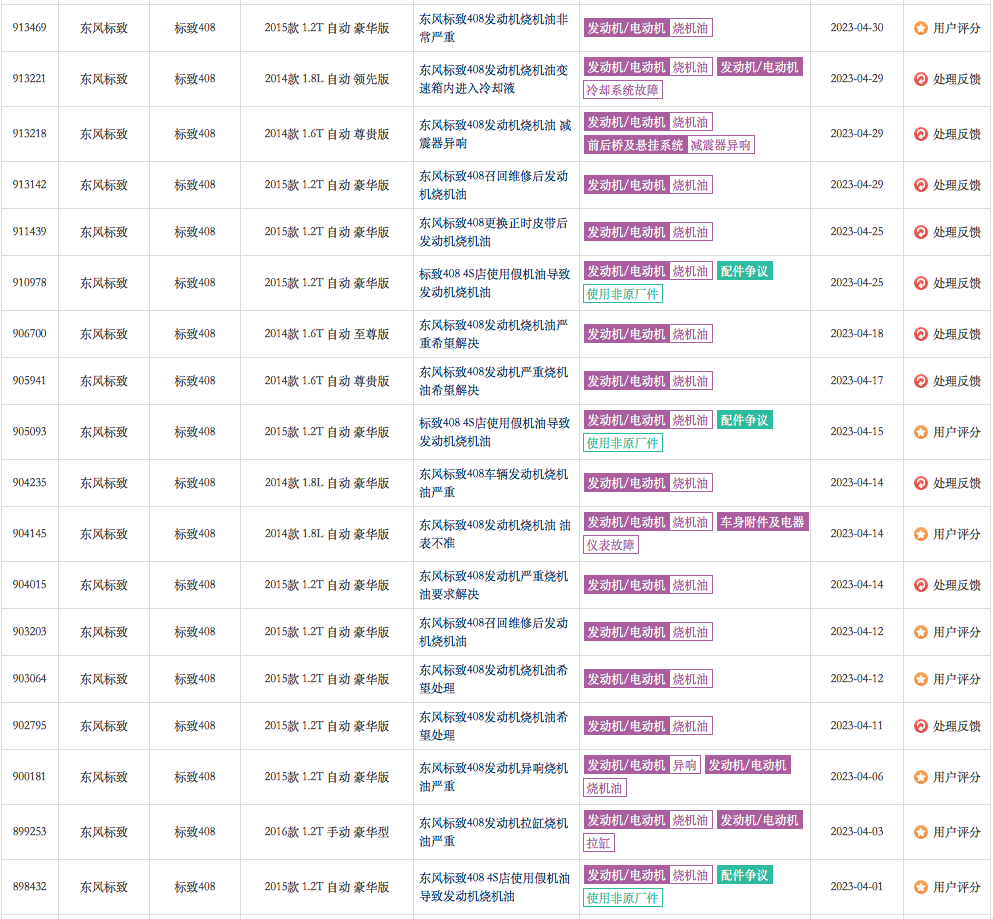Screen dimensions: 993x919
Task: Open complaint 发动机烧机油 油表不准
Action: click(495, 534)
